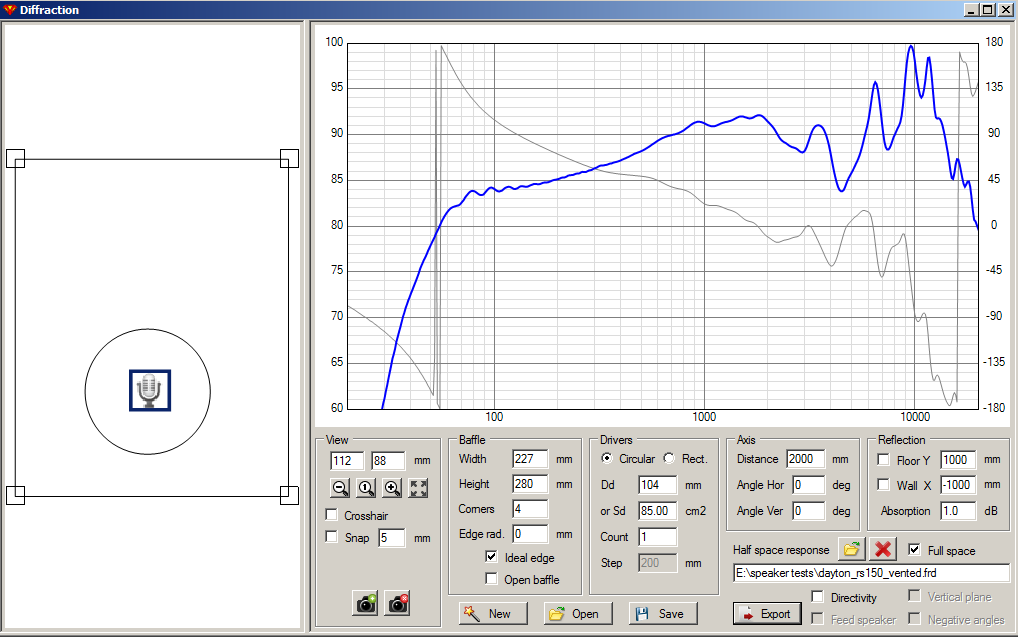
Task: Click the add snapshot camera icon
Action: point(366,603)
